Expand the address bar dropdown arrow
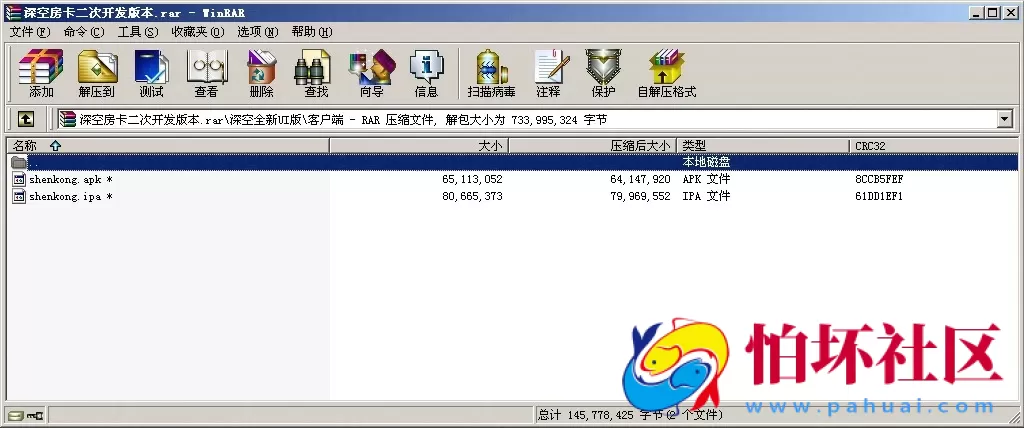 (1004, 119)
